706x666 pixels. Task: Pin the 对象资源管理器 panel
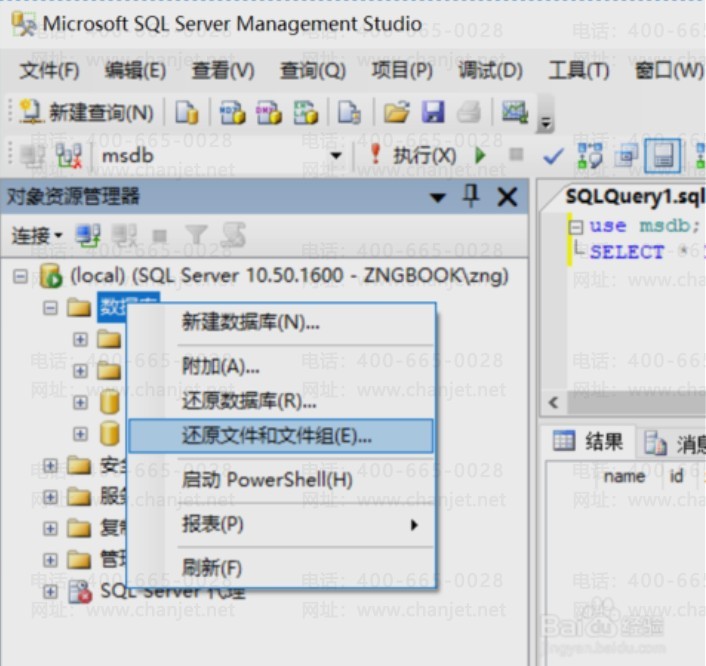[x=471, y=196]
